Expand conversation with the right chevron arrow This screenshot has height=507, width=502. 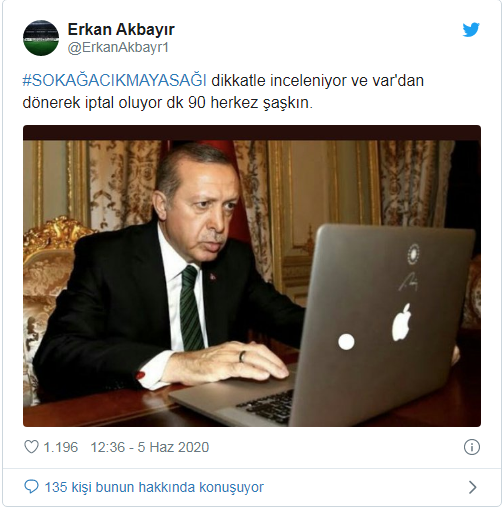pyautogui.click(x=472, y=487)
